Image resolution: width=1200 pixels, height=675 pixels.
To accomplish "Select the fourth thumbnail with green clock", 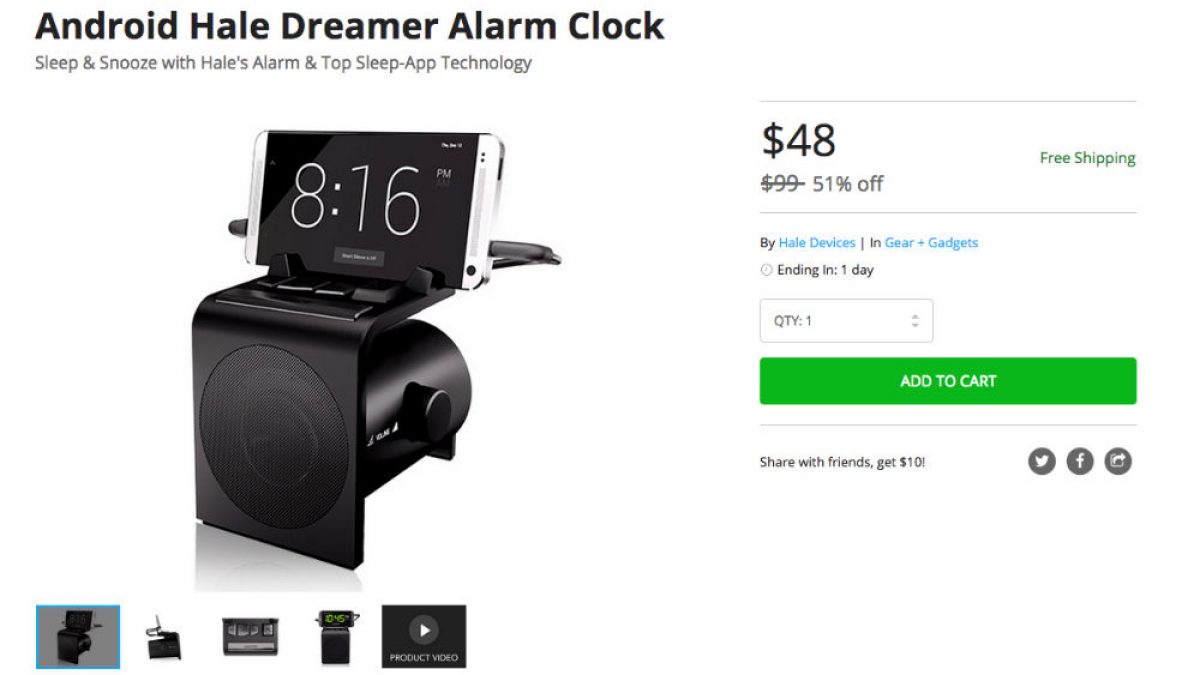I will [336, 636].
